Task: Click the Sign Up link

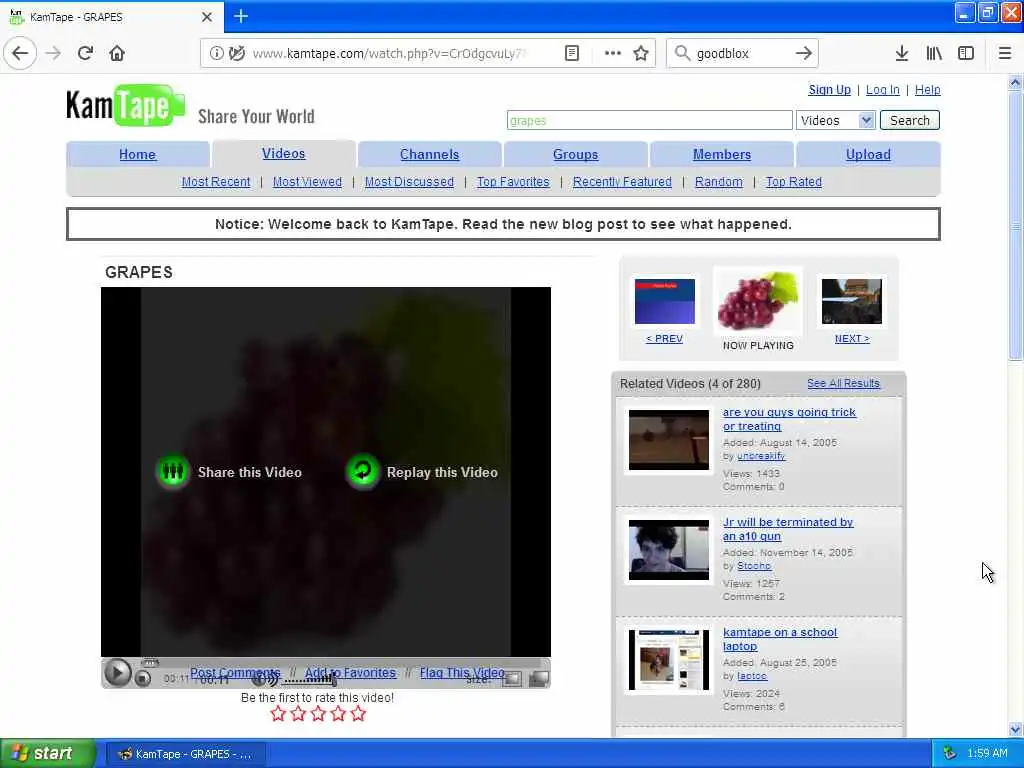Action: pos(829,90)
